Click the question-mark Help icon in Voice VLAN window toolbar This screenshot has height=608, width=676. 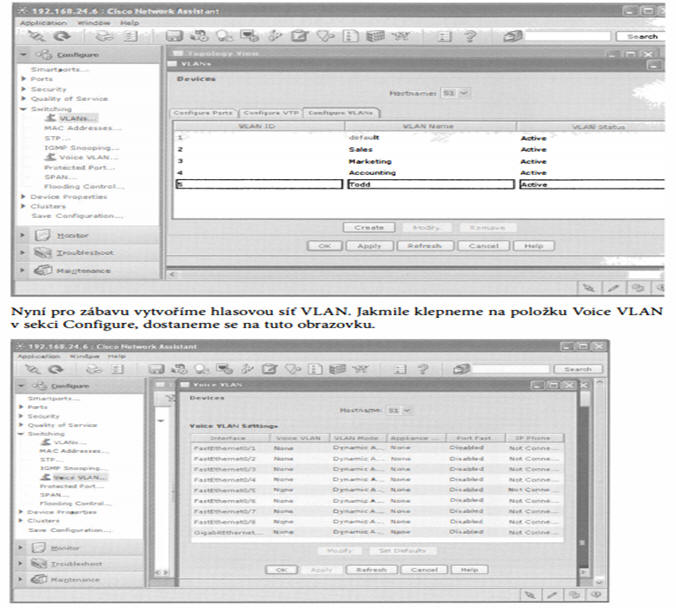tap(423, 369)
